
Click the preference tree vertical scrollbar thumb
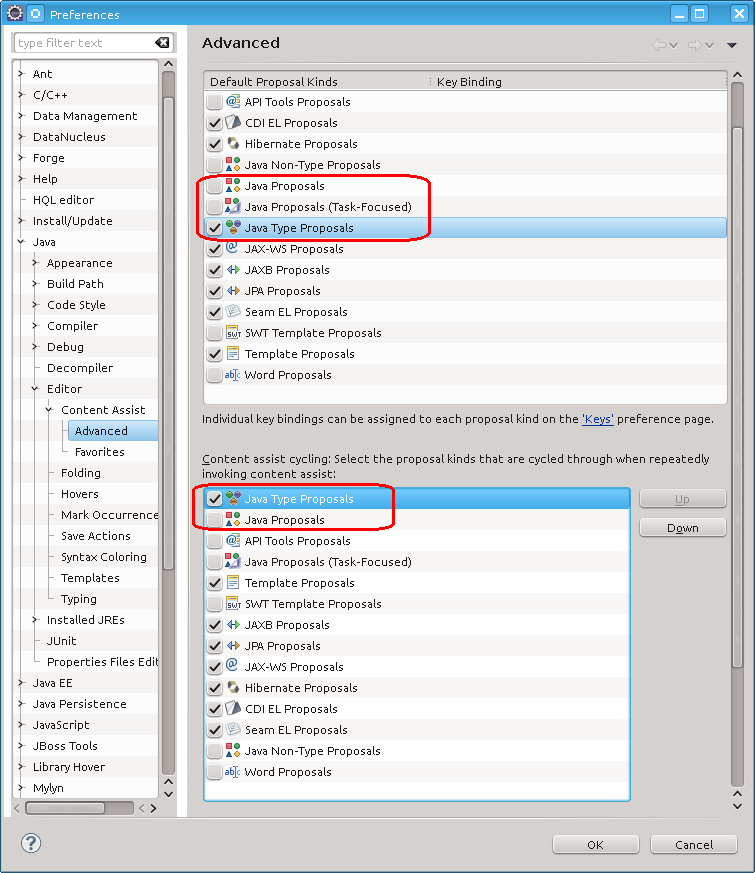[169, 334]
